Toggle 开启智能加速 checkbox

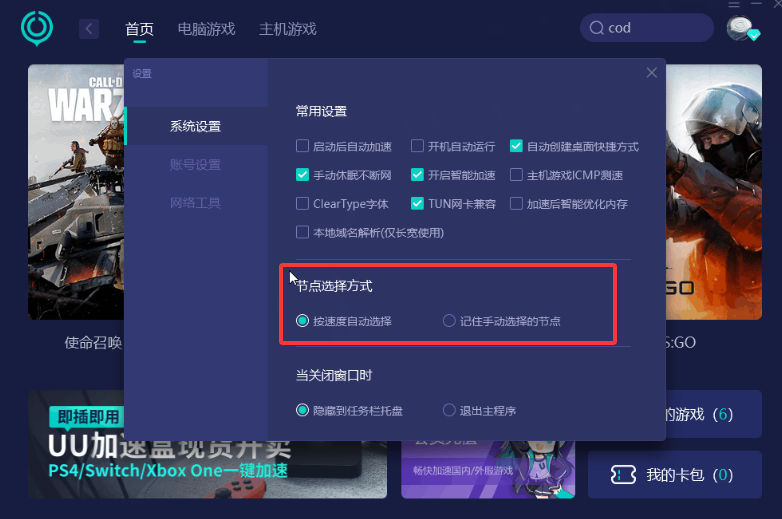(x=417, y=175)
